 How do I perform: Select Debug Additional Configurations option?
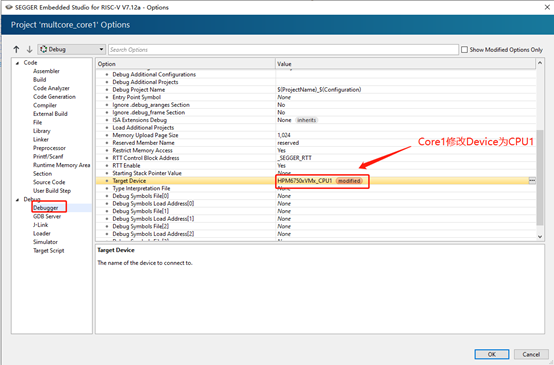click(x=154, y=74)
